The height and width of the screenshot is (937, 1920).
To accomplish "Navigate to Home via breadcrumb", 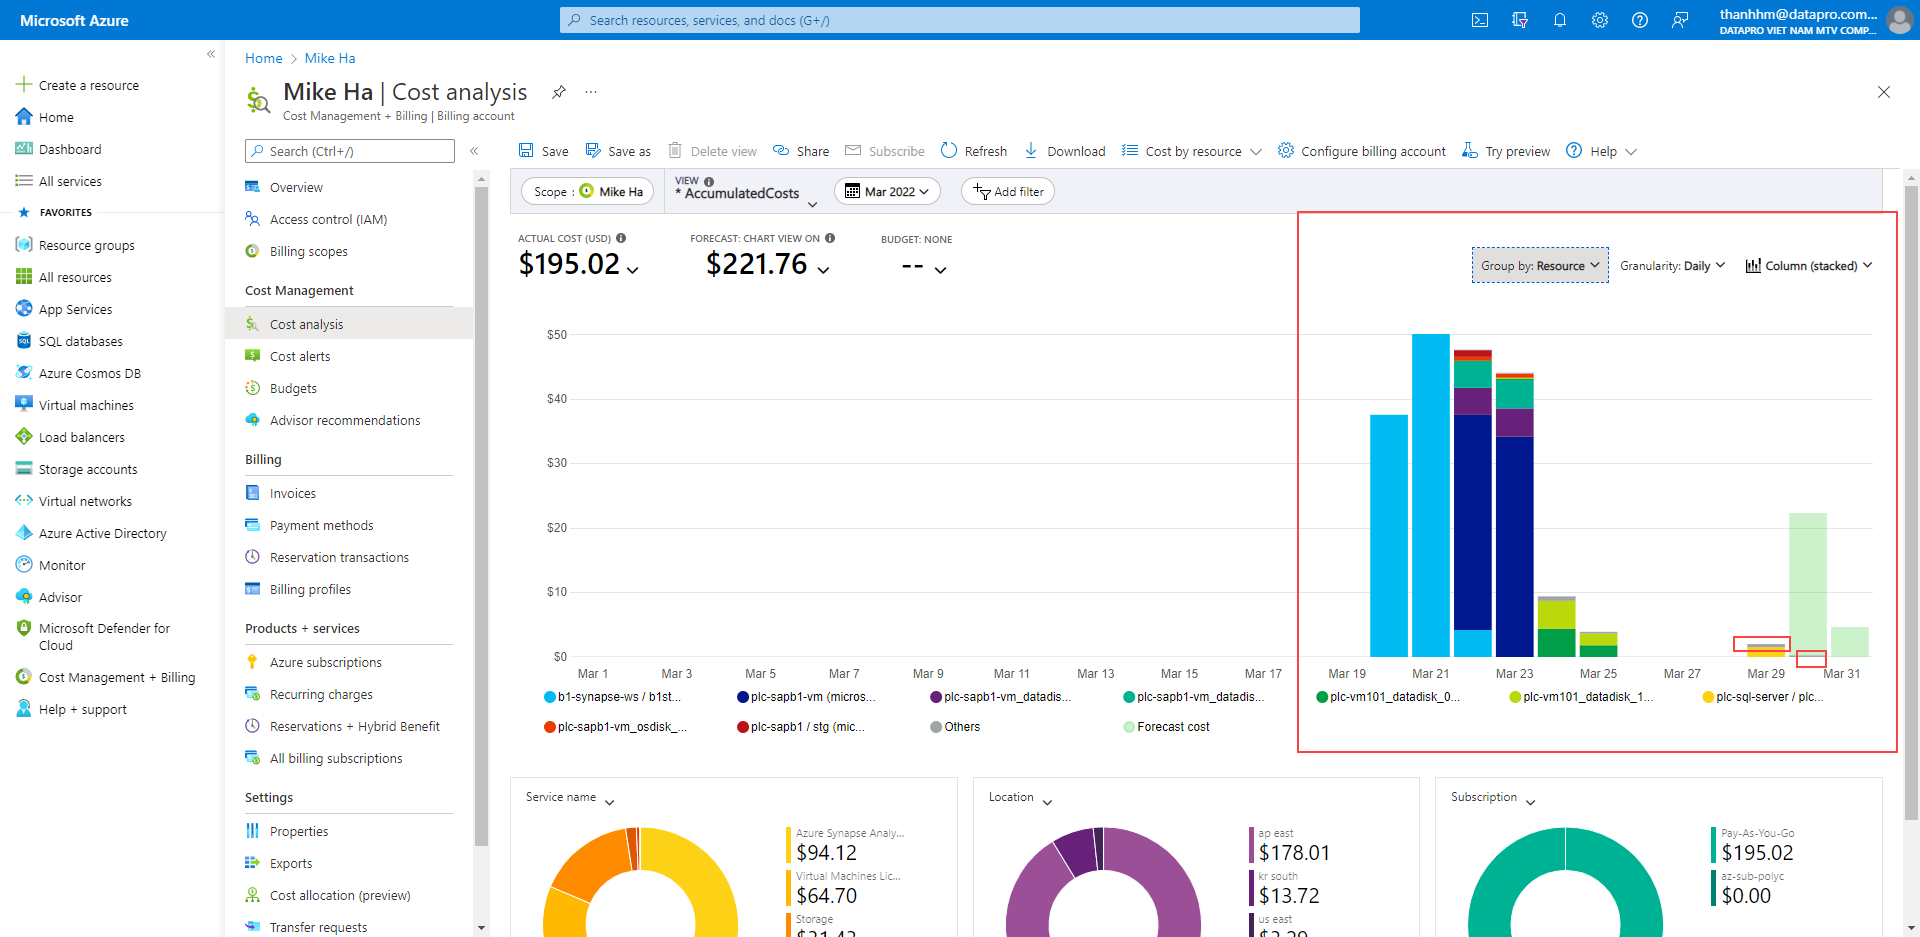I will click(x=263, y=58).
